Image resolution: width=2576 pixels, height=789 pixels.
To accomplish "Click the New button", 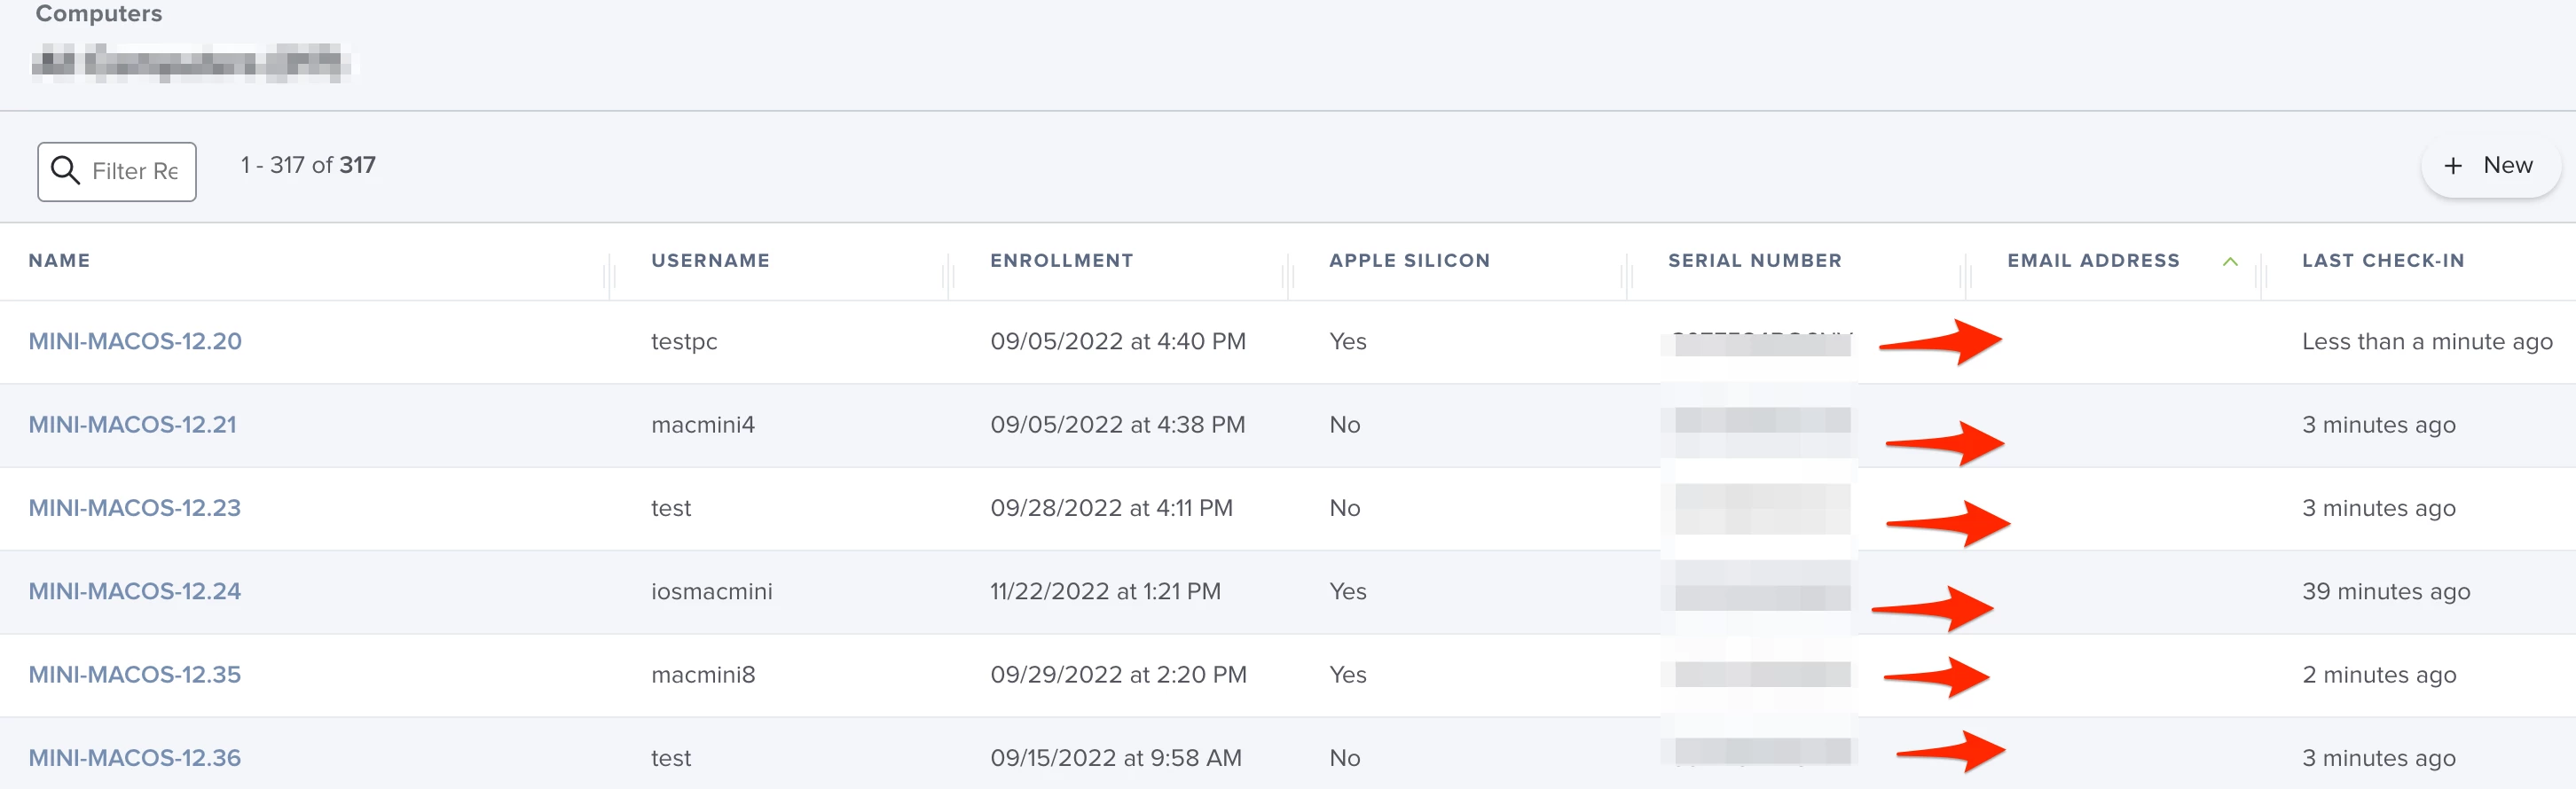I will point(2490,166).
